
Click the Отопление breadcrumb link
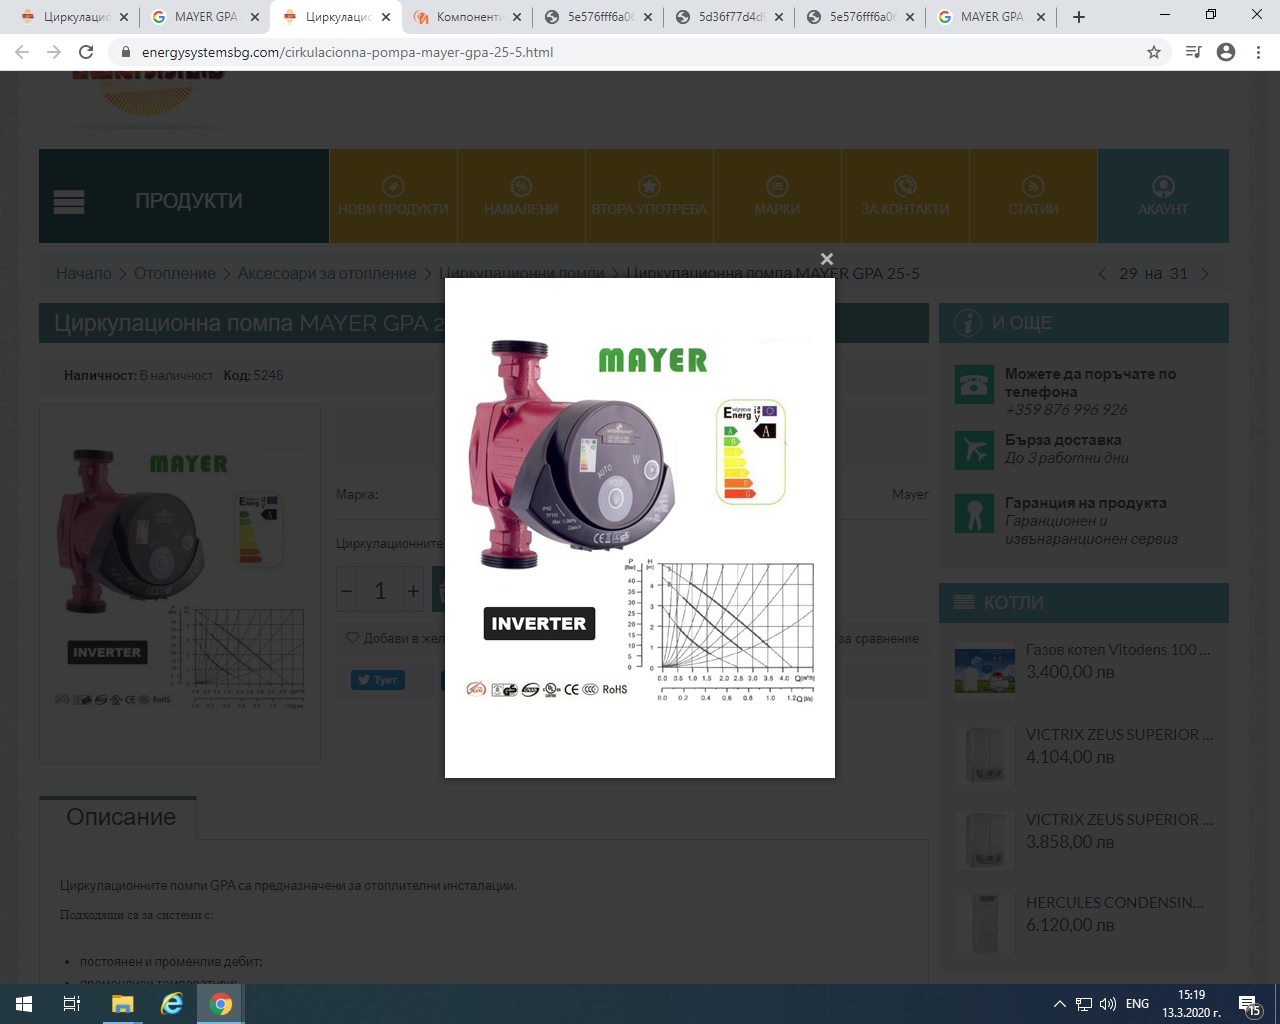point(175,274)
